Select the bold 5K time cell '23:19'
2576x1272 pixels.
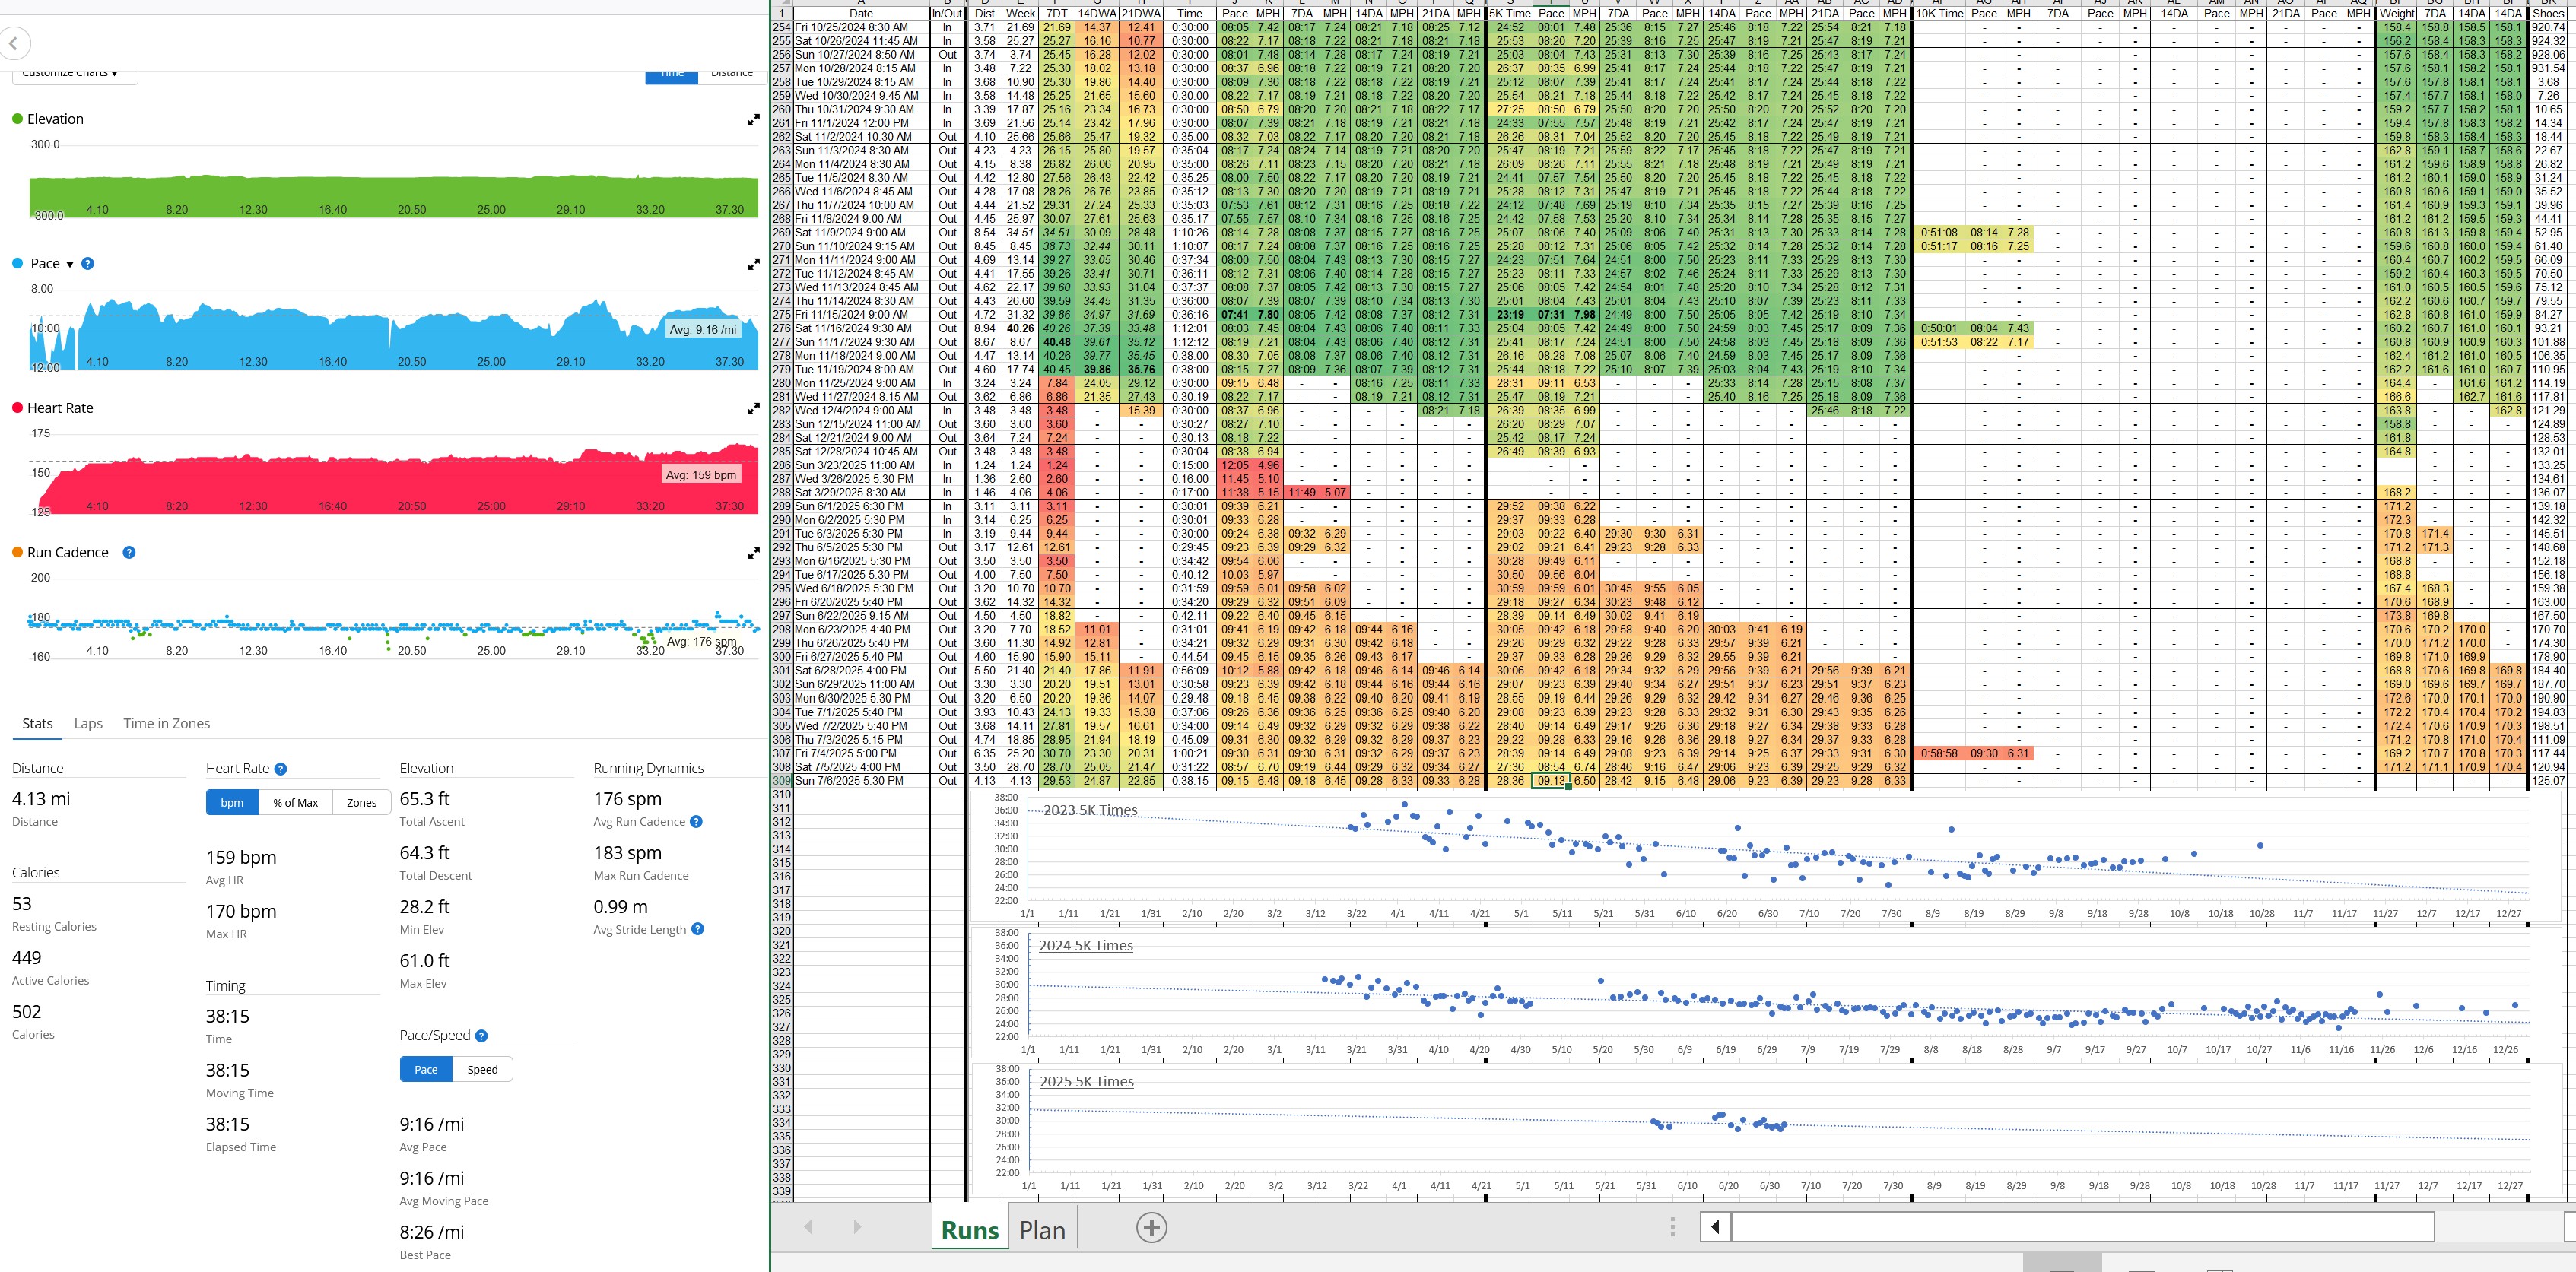coord(1510,315)
